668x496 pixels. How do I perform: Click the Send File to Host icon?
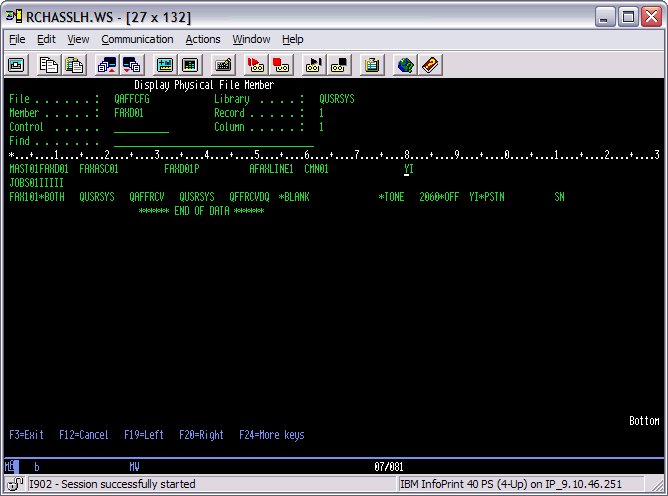[106, 65]
